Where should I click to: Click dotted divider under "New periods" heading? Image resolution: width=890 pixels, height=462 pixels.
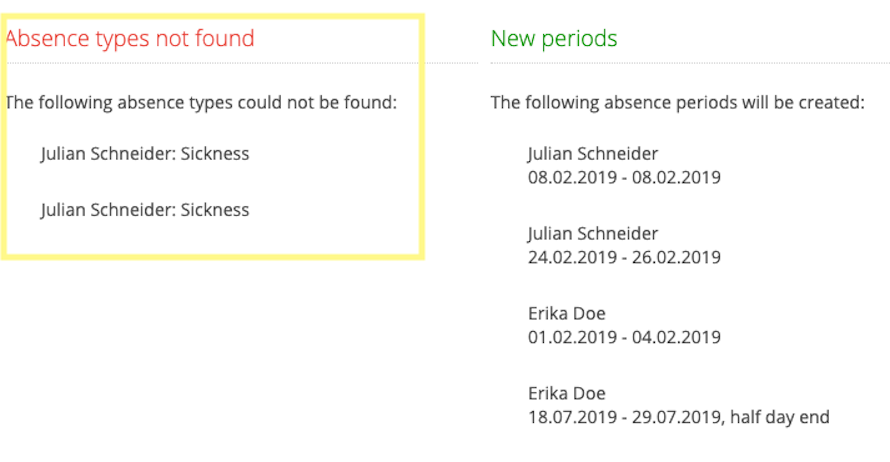tap(690, 63)
